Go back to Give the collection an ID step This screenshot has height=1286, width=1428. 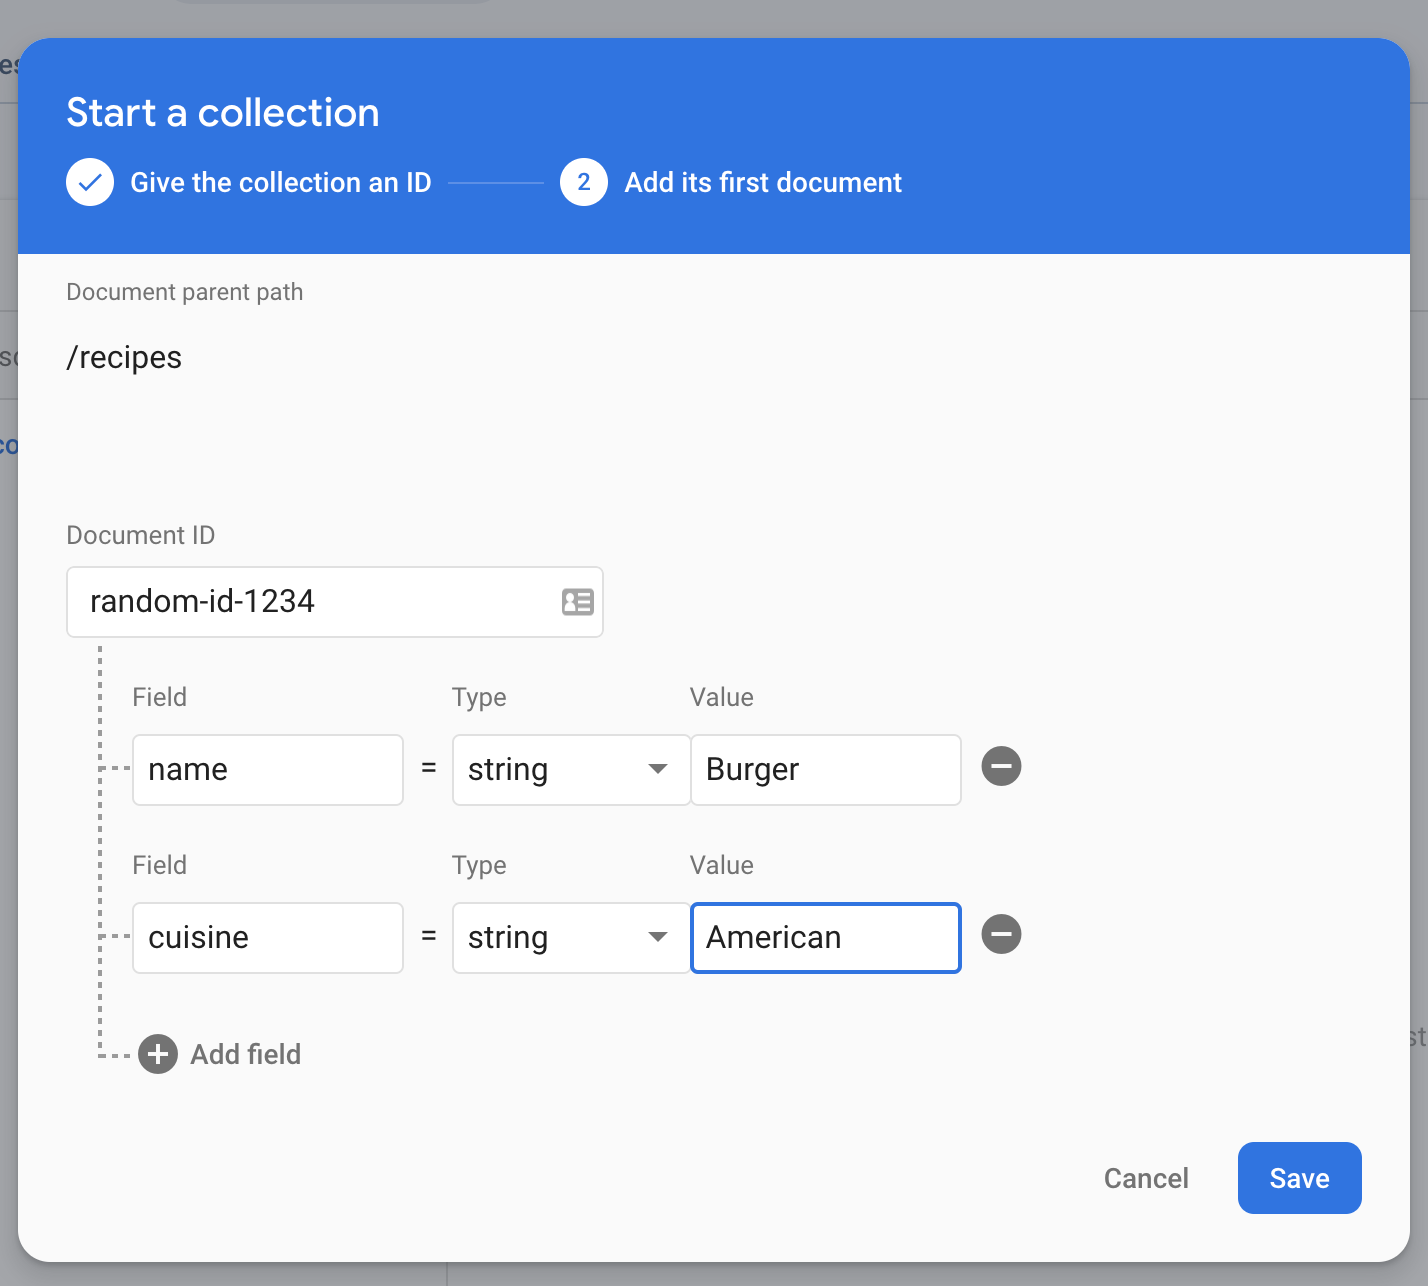[280, 182]
